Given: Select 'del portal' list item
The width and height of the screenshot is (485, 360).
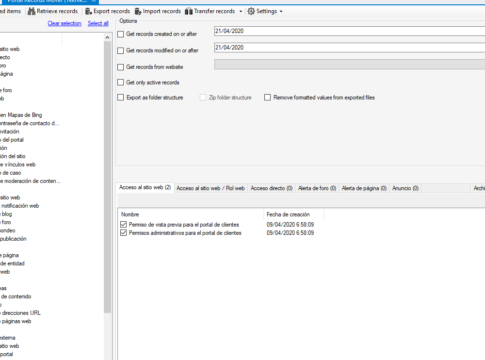Looking at the screenshot, I should pos(12,140).
